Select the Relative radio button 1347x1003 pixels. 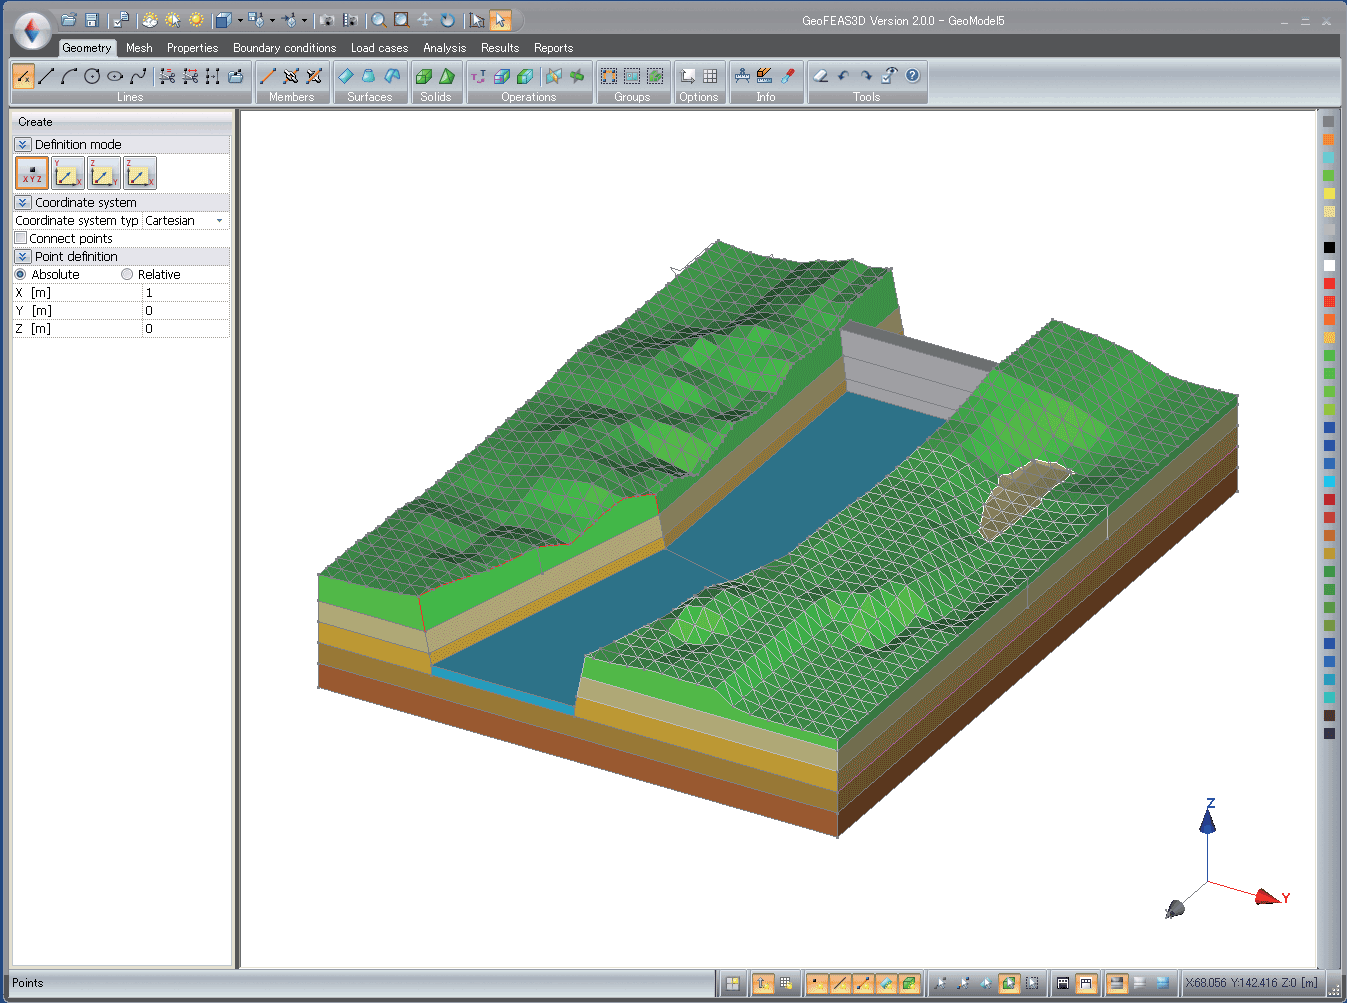point(127,274)
